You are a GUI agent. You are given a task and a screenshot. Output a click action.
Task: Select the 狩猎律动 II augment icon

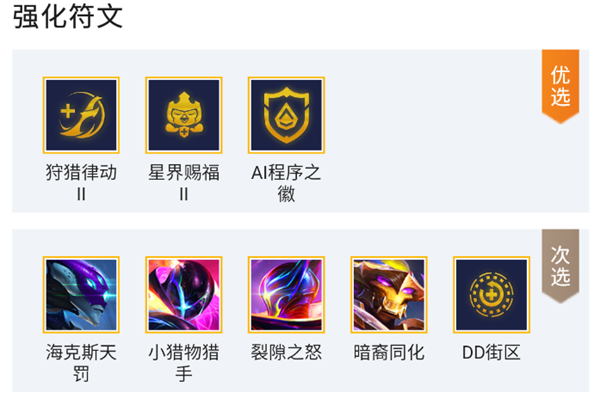coord(81,115)
